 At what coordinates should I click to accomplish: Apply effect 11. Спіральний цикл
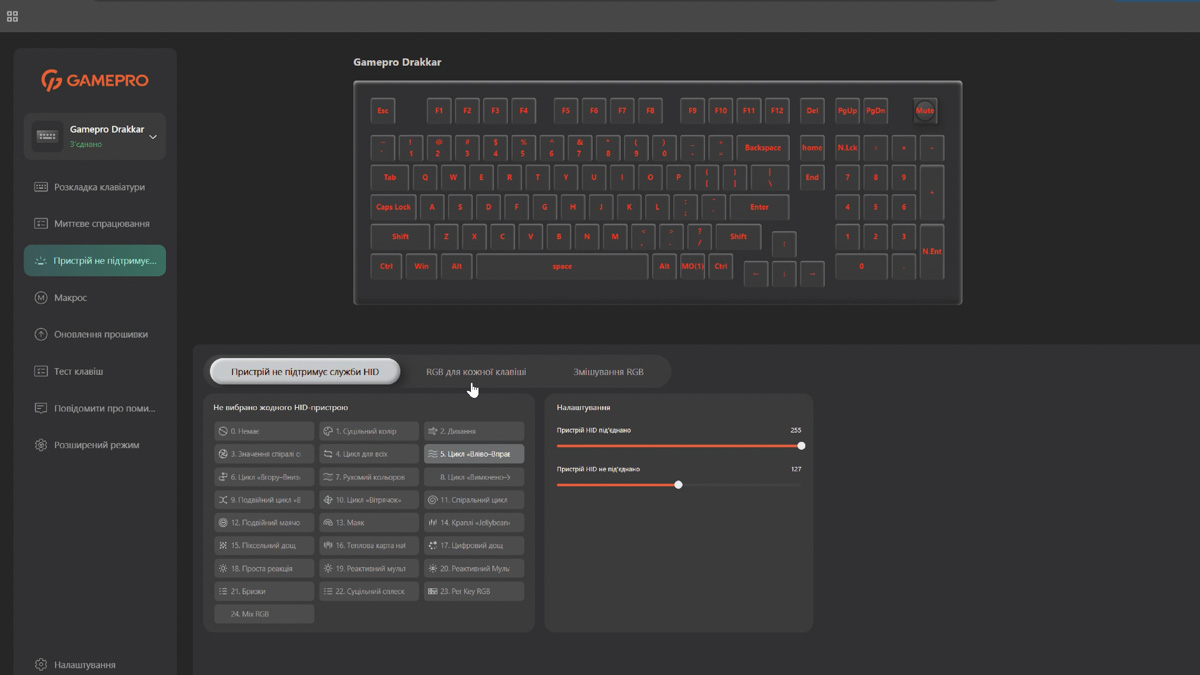tap(474, 500)
